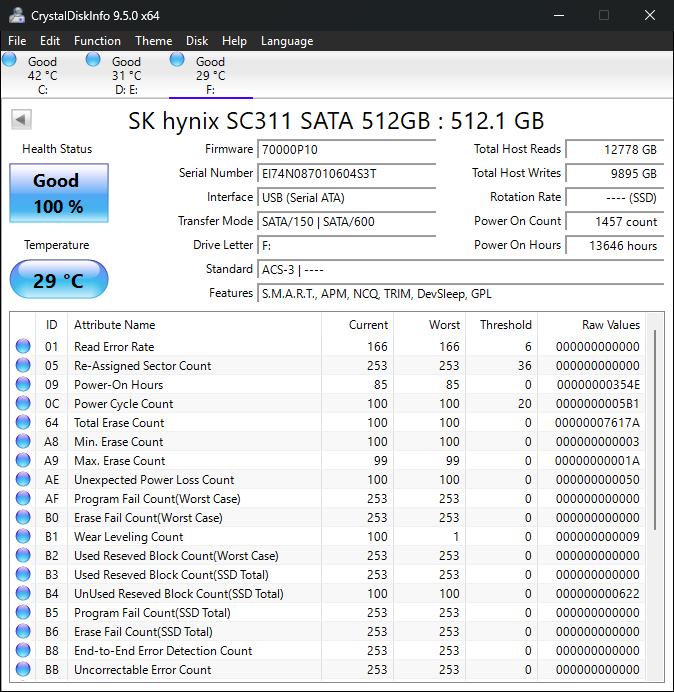Select the Wear Leveling Count row text
Image resolution: width=674 pixels, height=692 pixels.
(128, 537)
